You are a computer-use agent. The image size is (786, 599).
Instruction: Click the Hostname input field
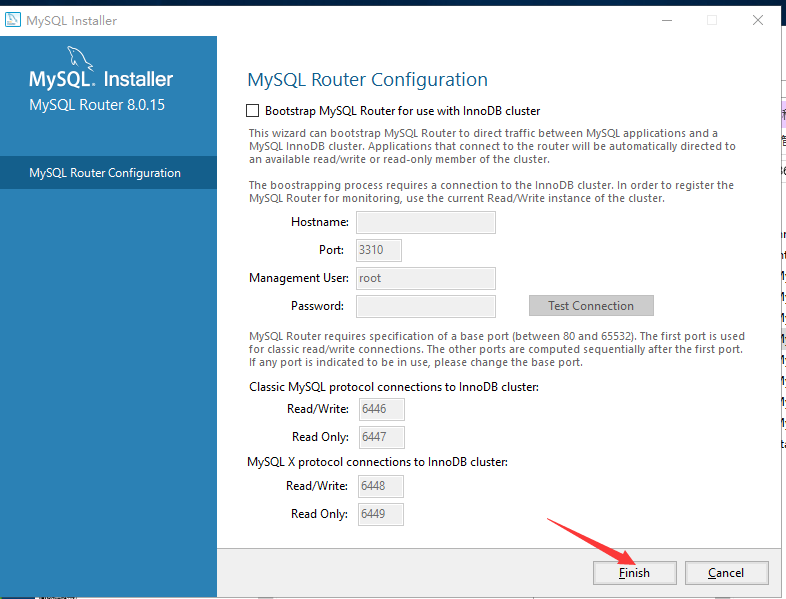tap(426, 222)
